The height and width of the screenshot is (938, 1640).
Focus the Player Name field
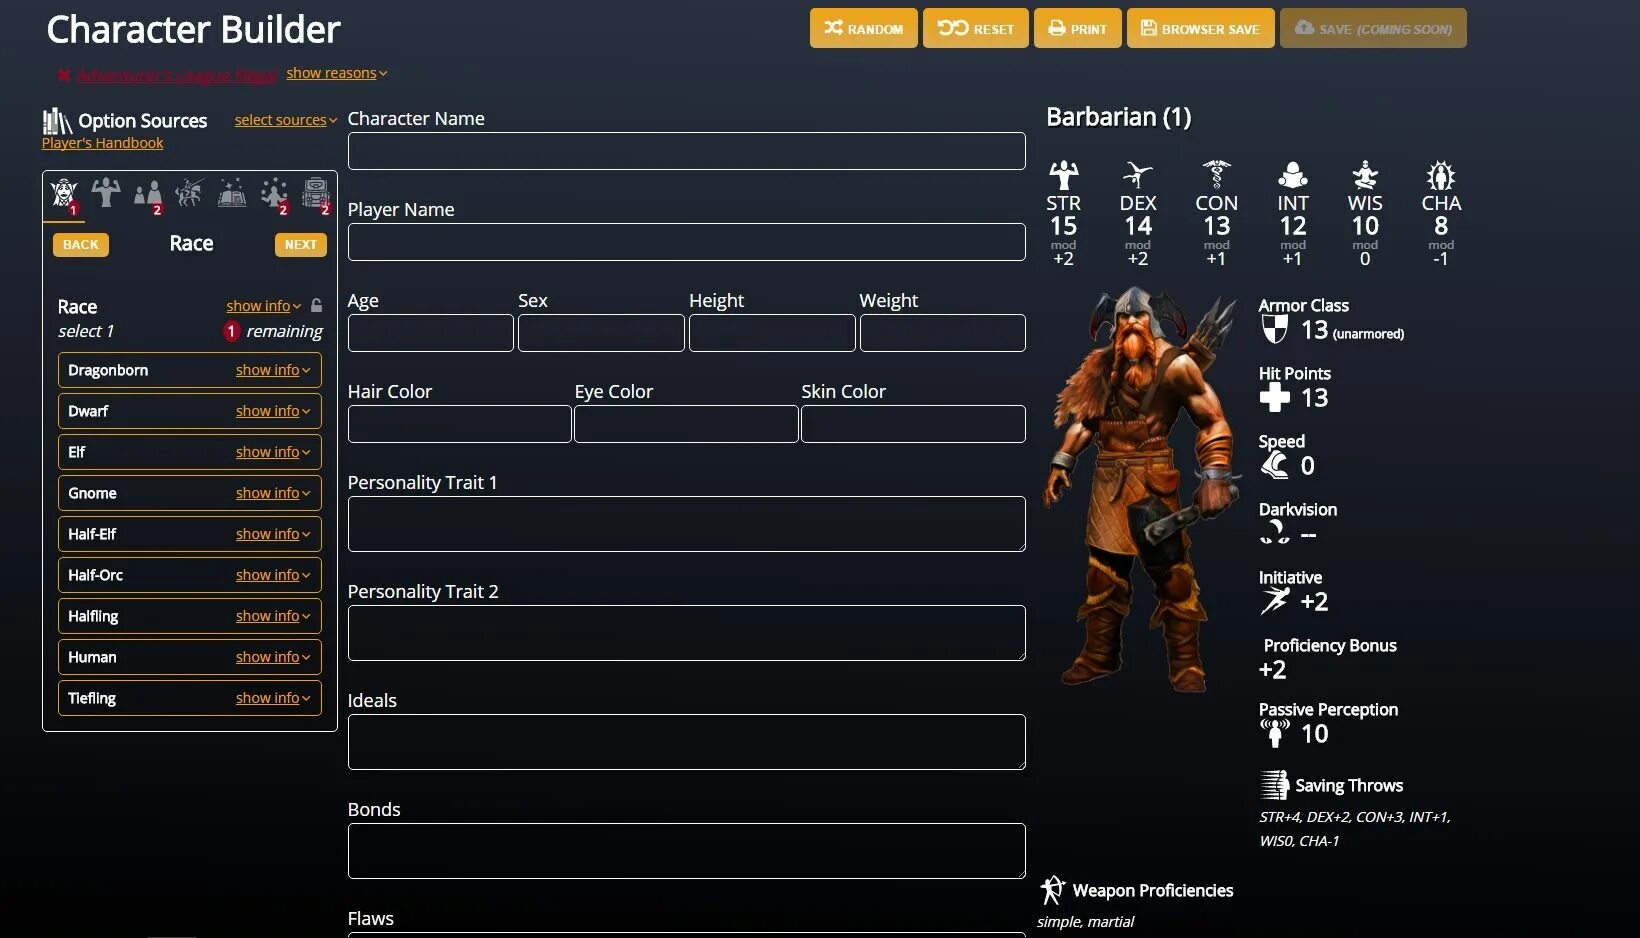(686, 242)
